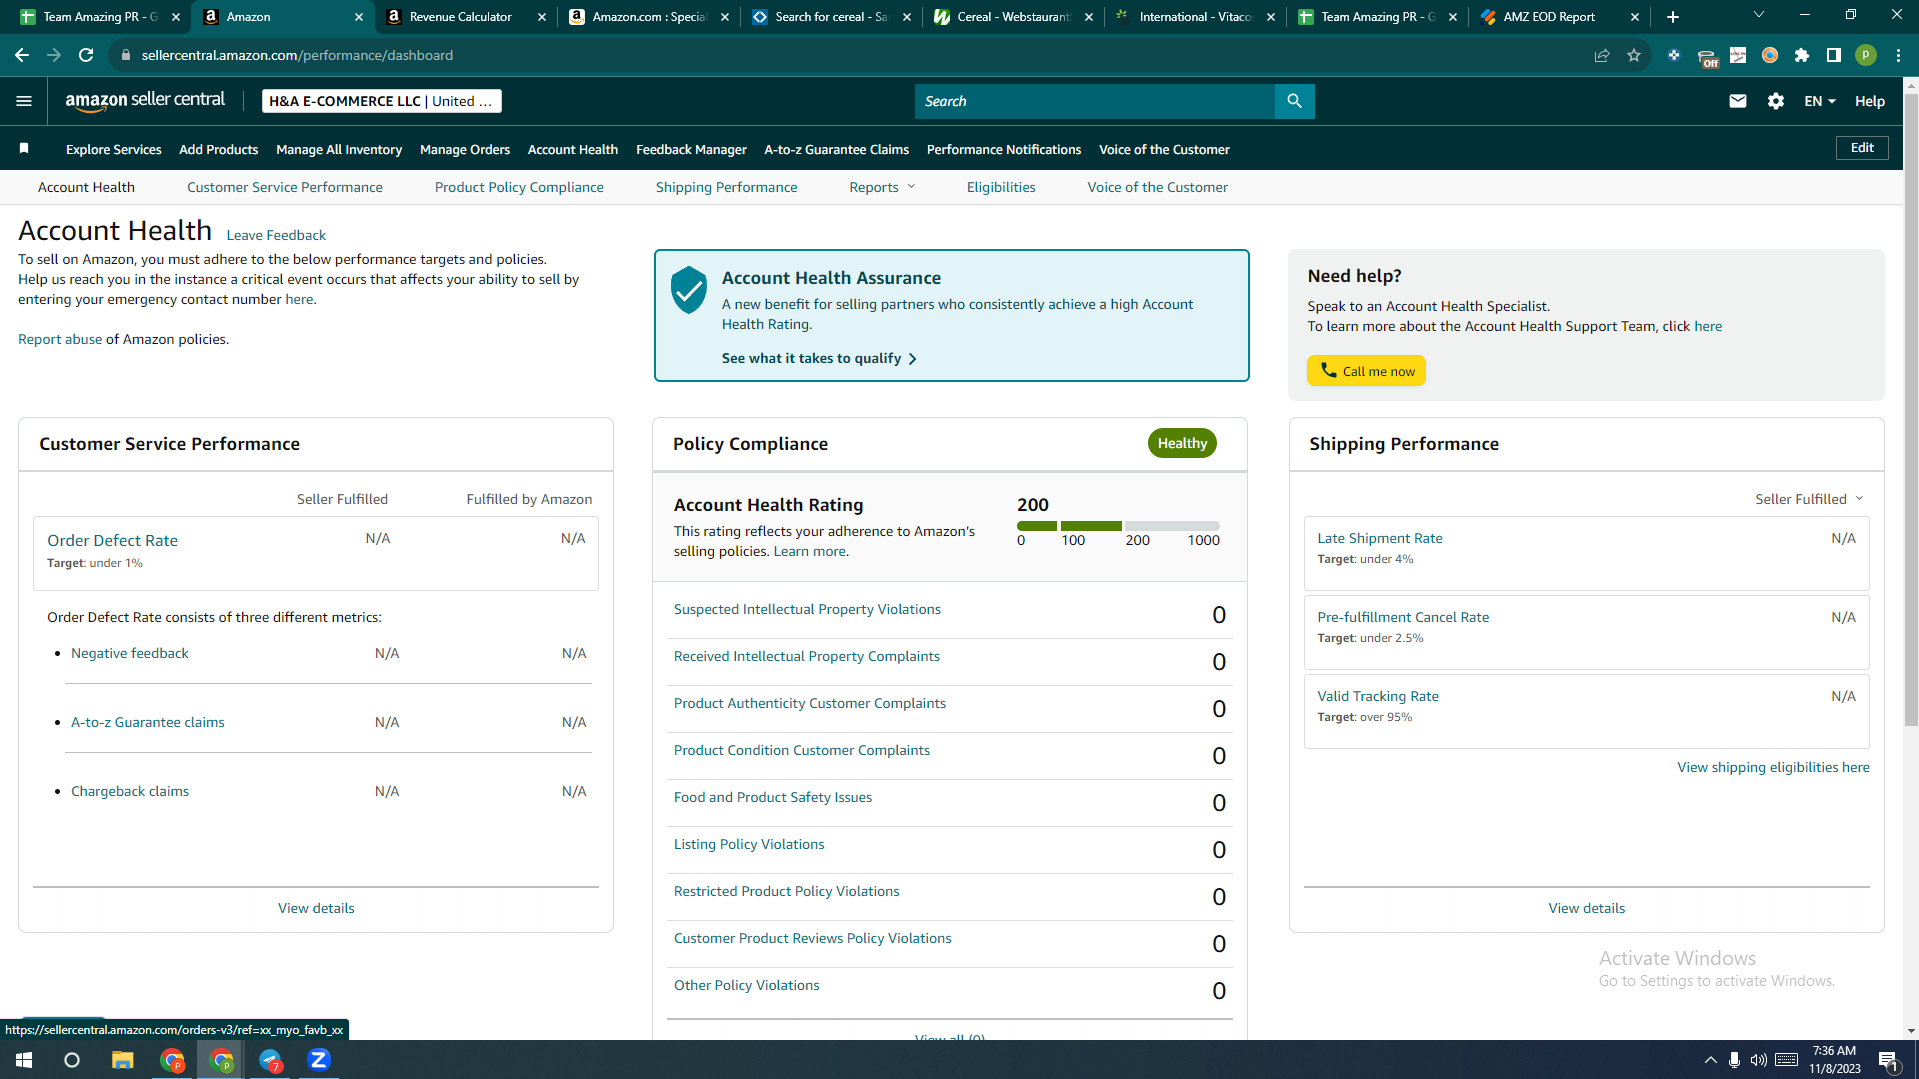Open Feedback Manager in navigation bar

(691, 149)
